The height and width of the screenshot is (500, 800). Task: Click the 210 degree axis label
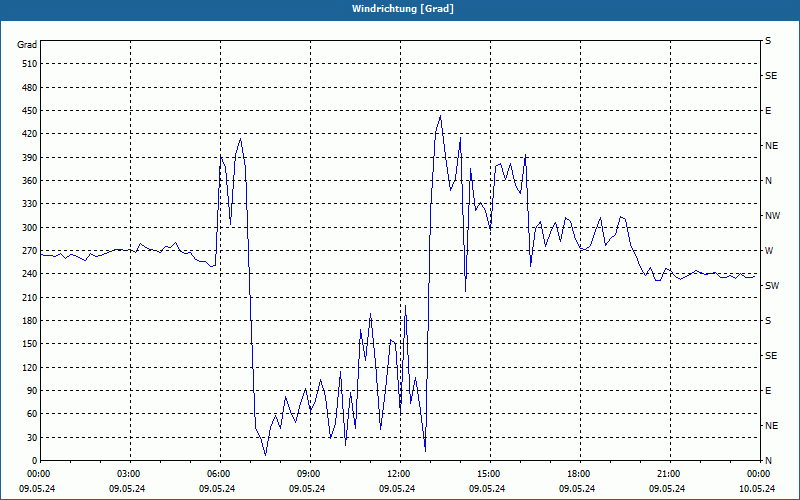click(30, 297)
